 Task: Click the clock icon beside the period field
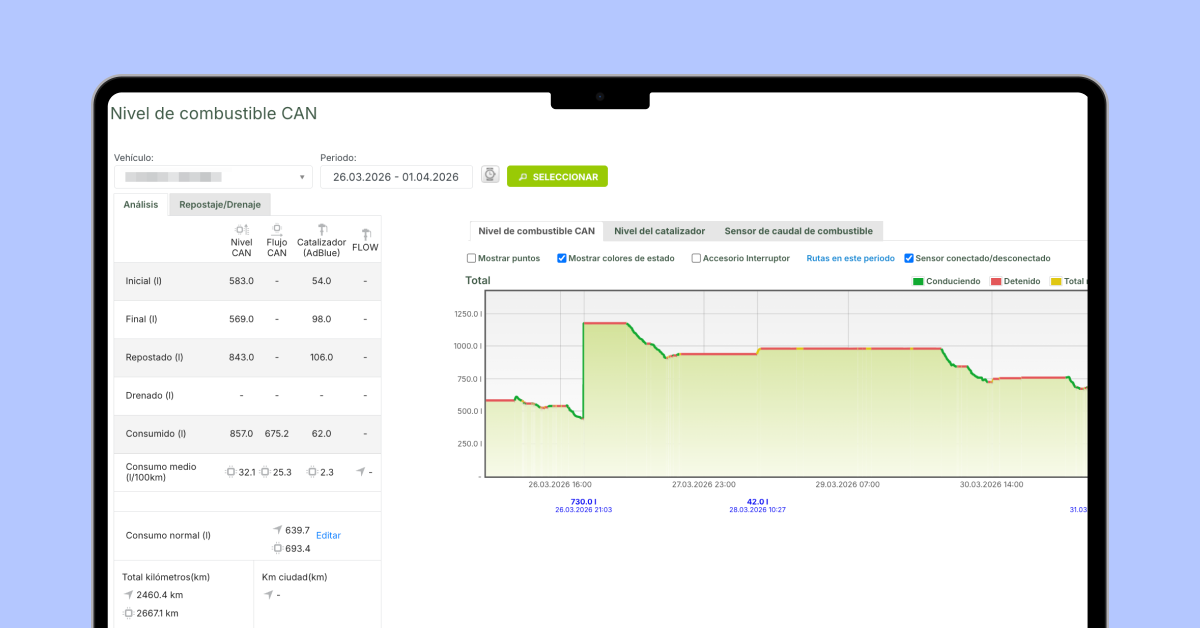tap(490, 176)
